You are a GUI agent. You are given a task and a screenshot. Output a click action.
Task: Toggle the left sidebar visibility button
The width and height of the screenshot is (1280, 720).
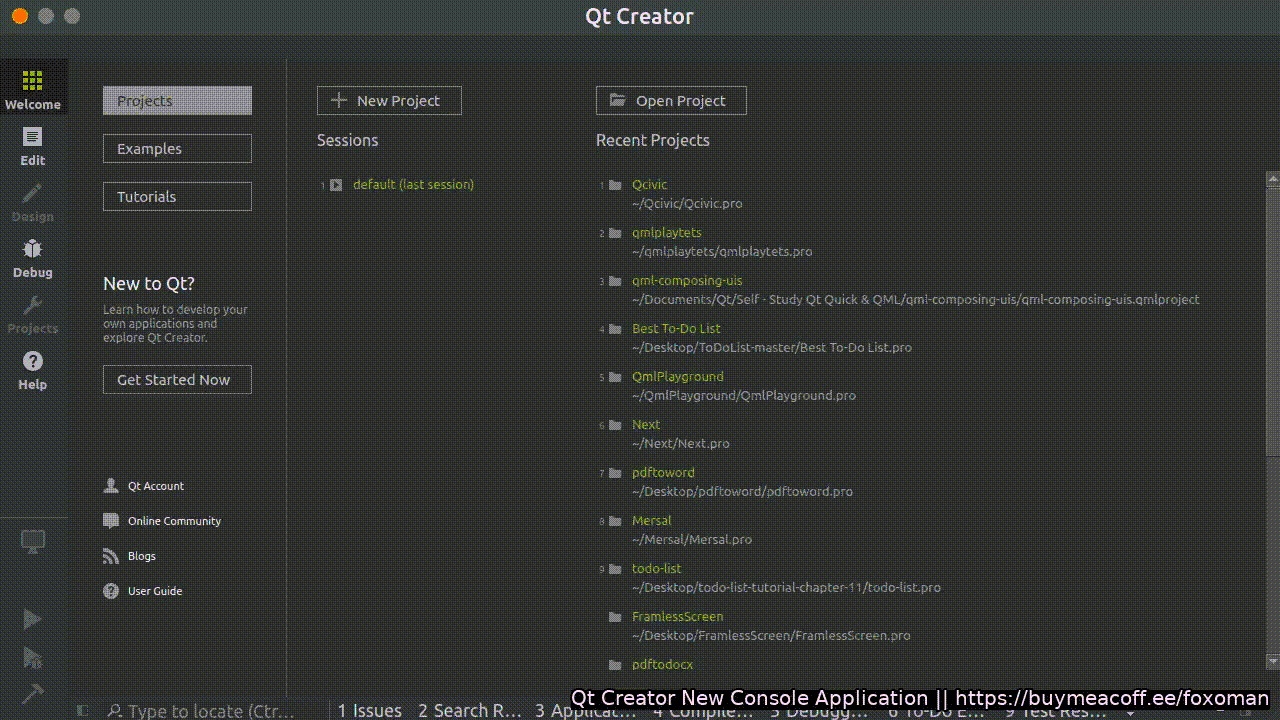[x=83, y=710]
